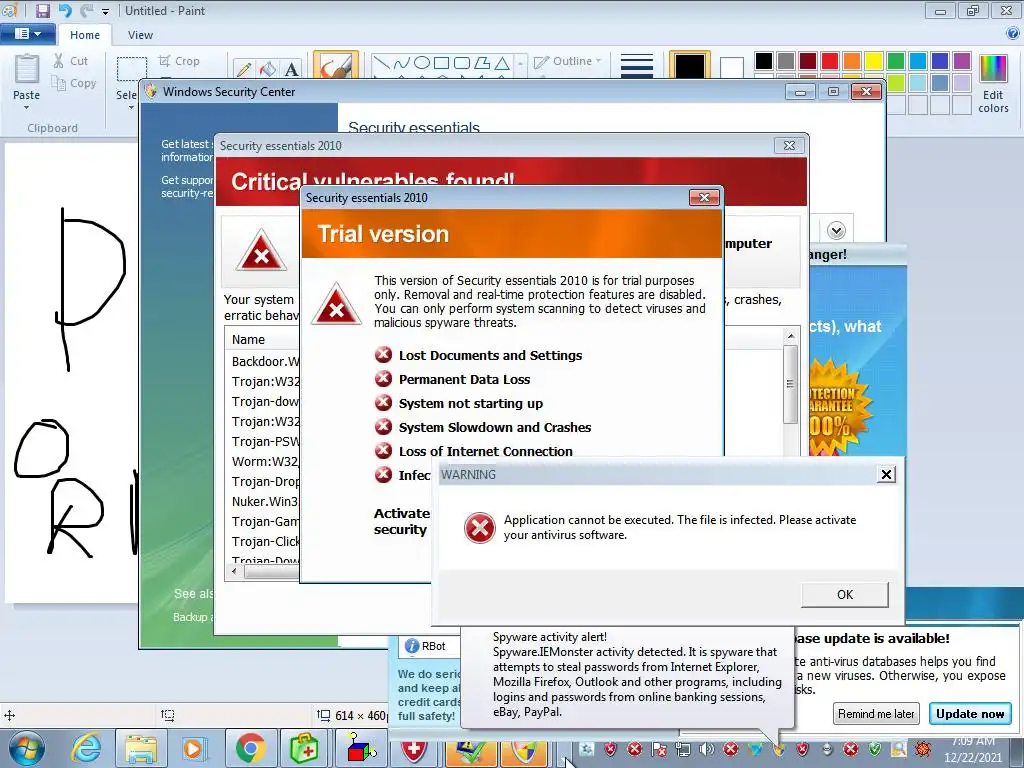This screenshot has height=768, width=1024.
Task: Click the green first-aid kit taskbar icon
Action: (304, 748)
